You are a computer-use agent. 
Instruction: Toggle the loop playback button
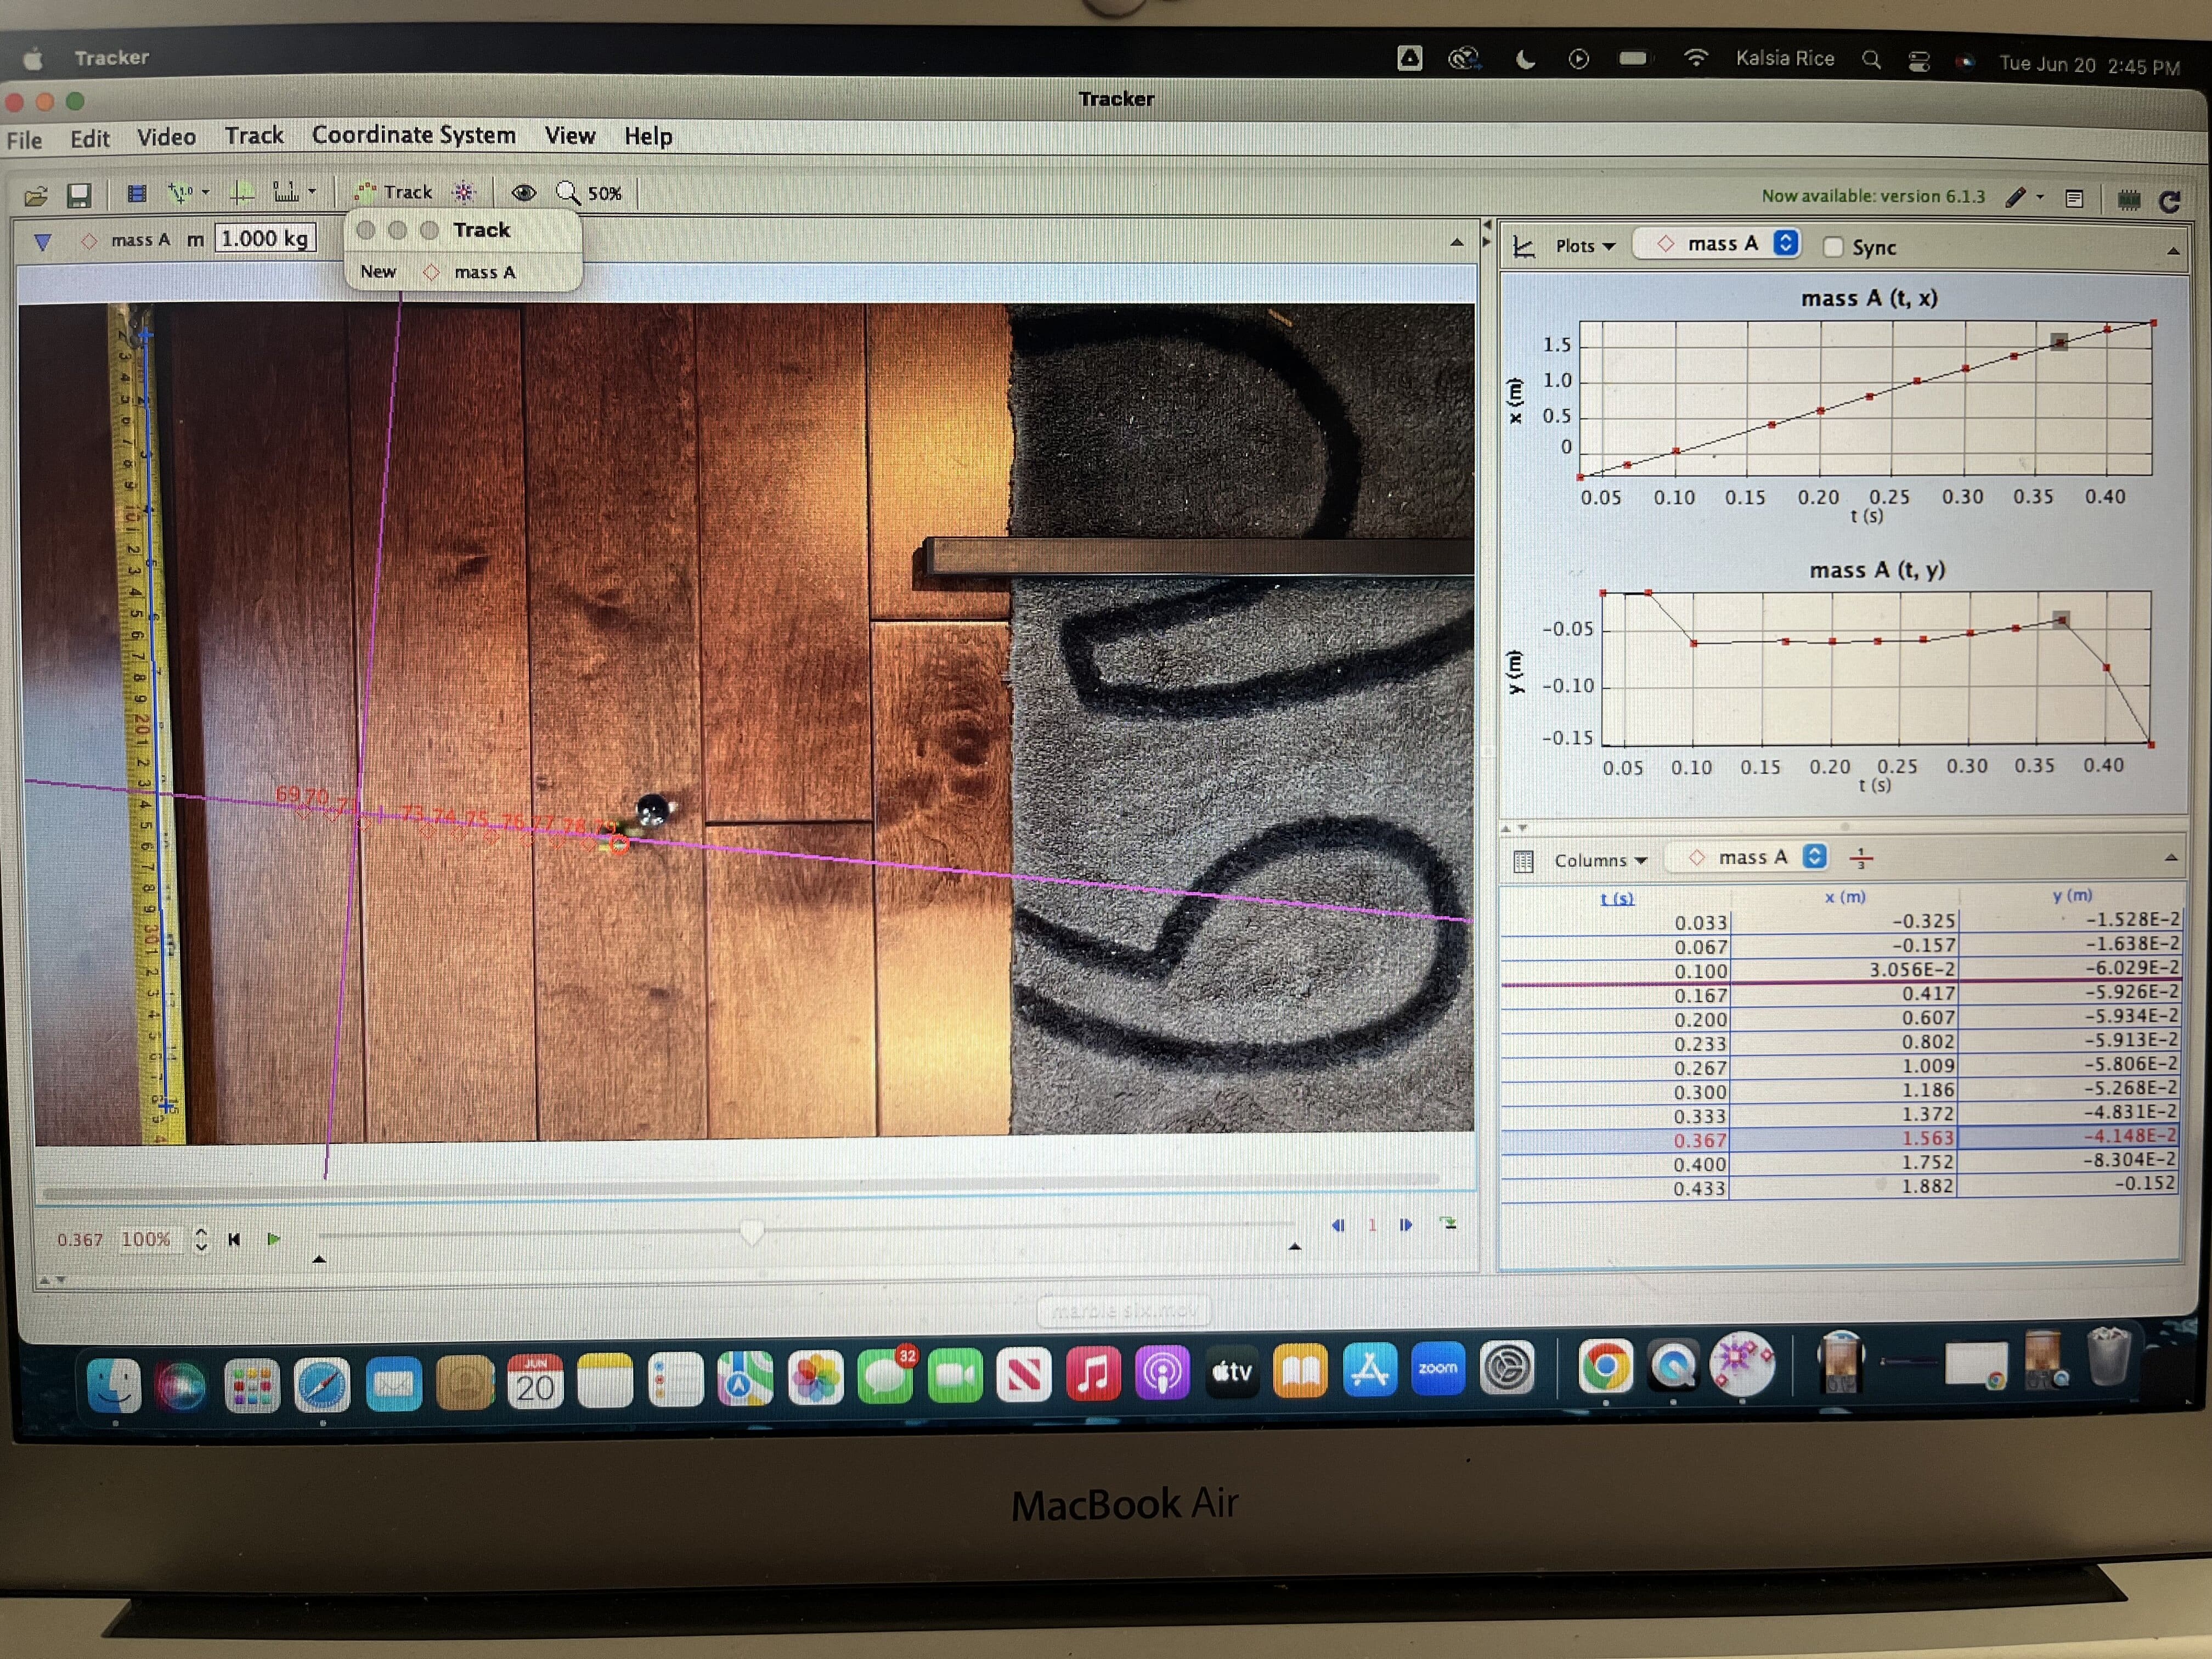[x=1448, y=1223]
